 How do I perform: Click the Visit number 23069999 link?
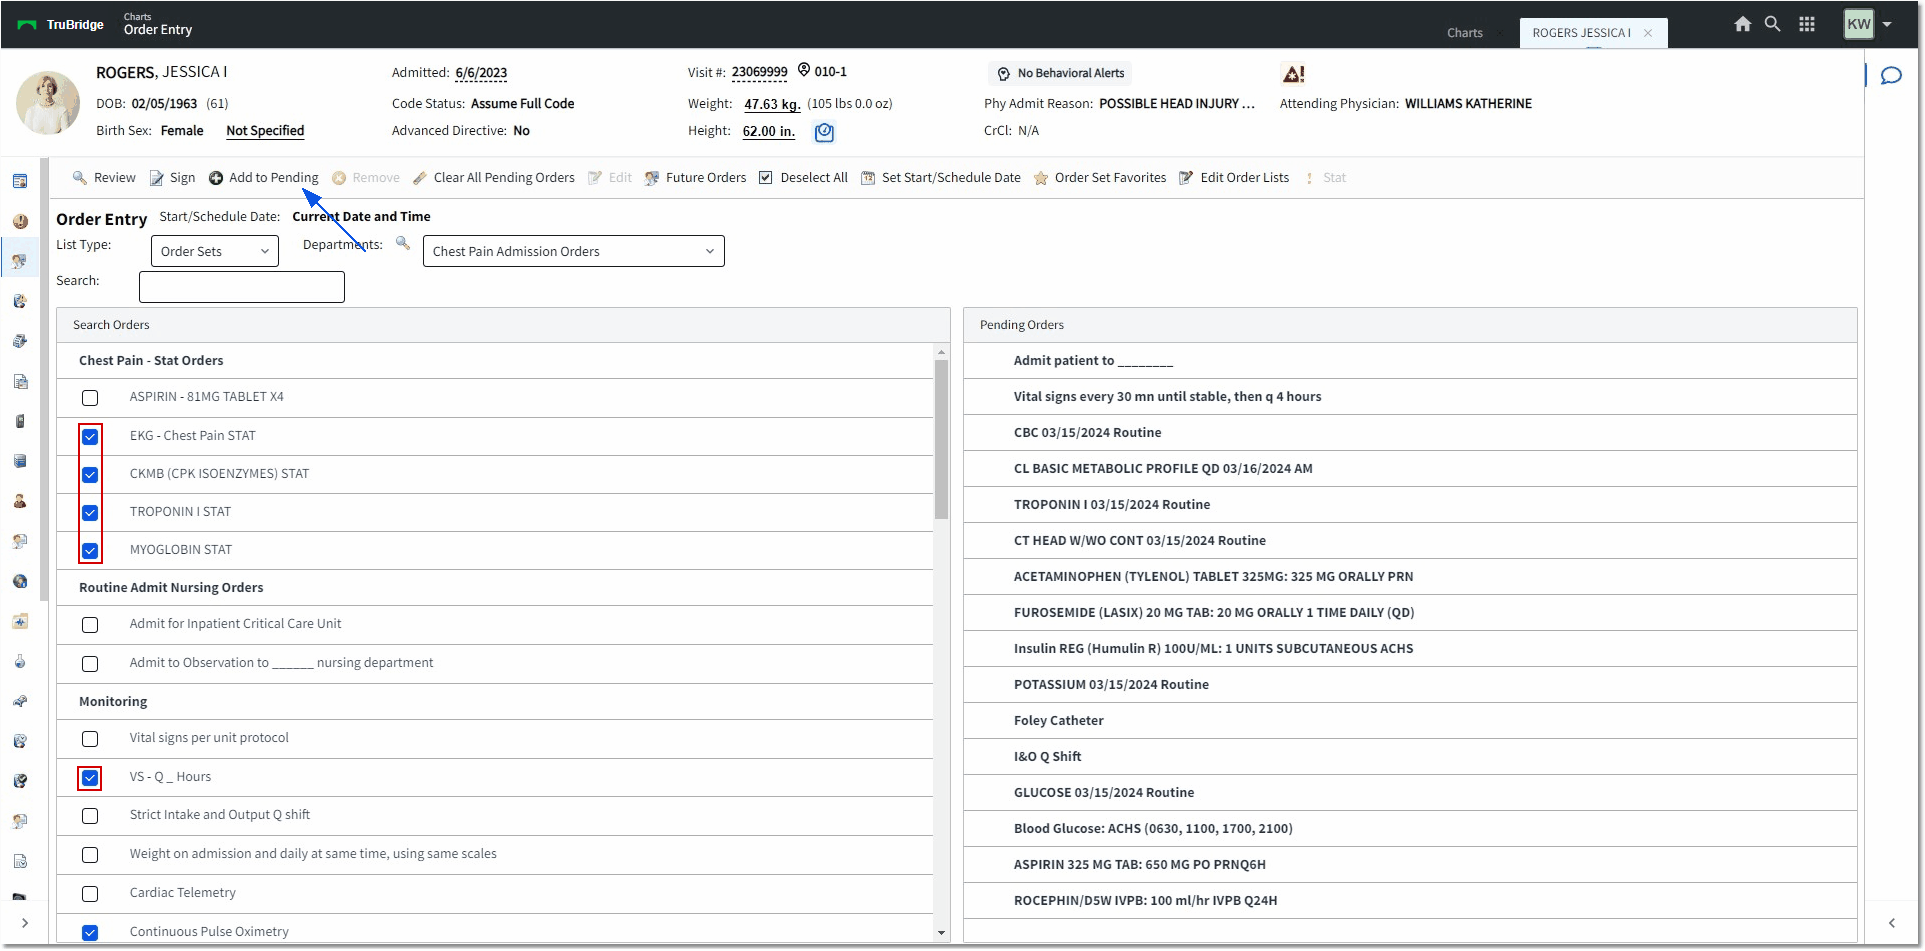[x=760, y=72]
